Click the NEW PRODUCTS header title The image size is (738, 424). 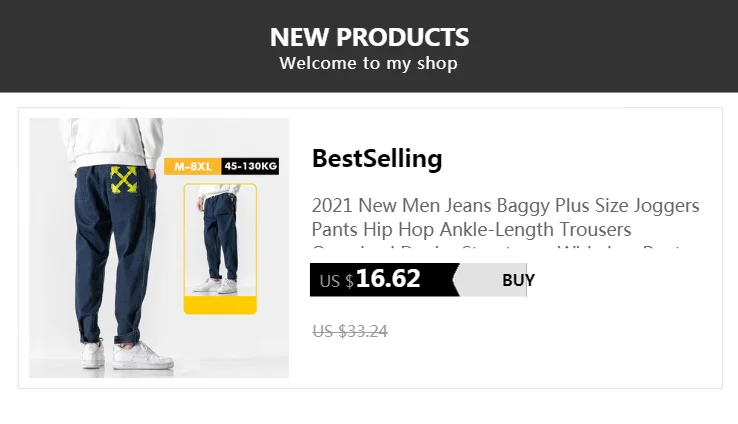click(x=369, y=38)
